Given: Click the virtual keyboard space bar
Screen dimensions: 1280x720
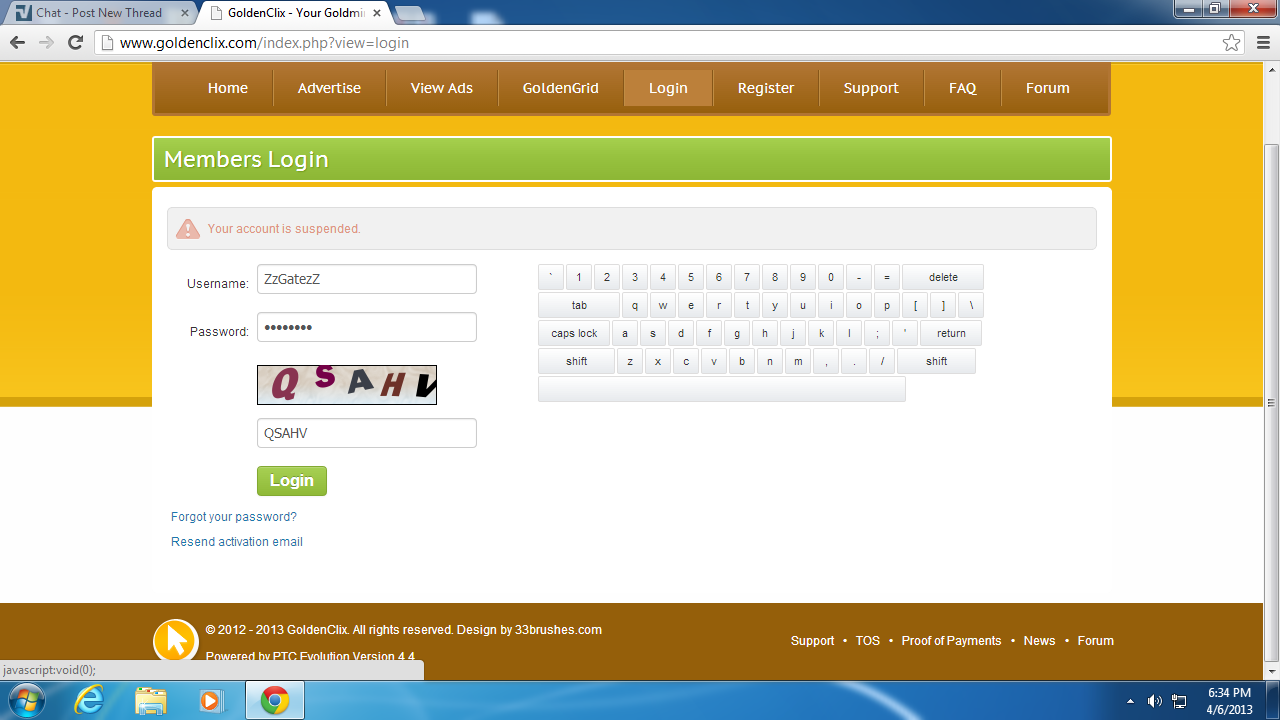Looking at the screenshot, I should (x=722, y=389).
